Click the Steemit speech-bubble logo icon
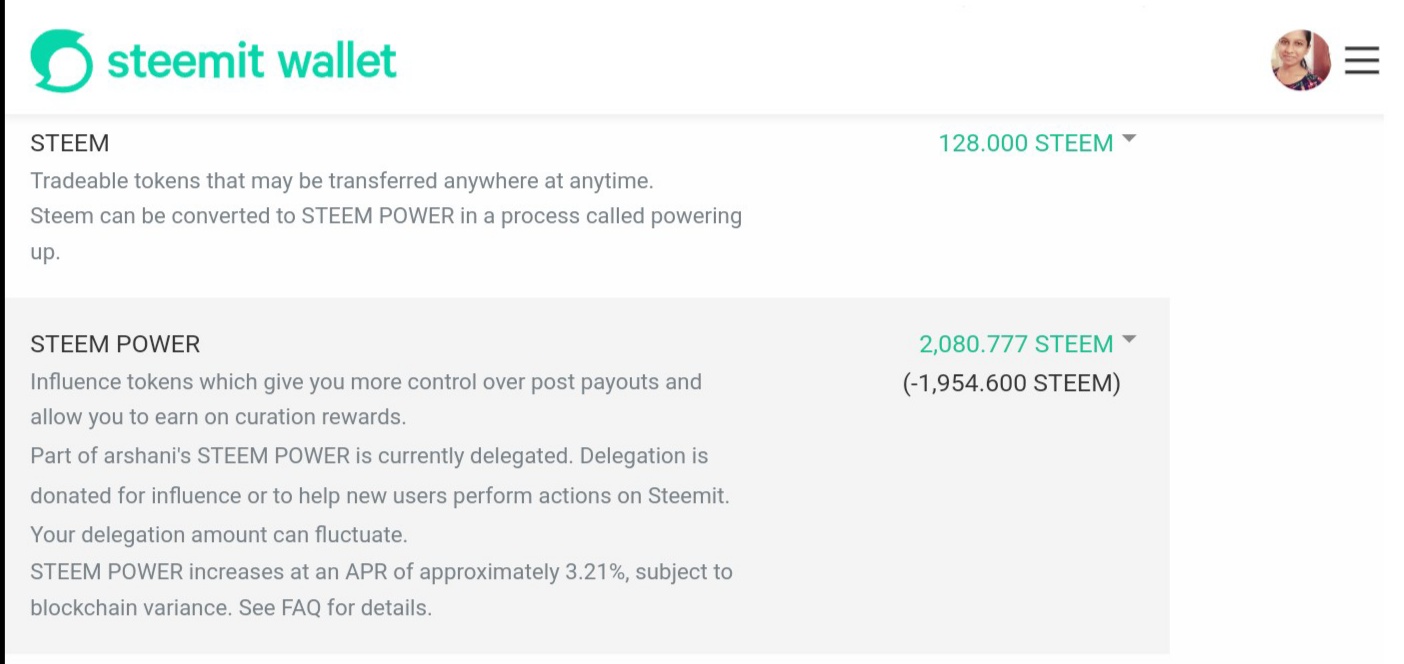This screenshot has width=1404, height=664. (62, 61)
